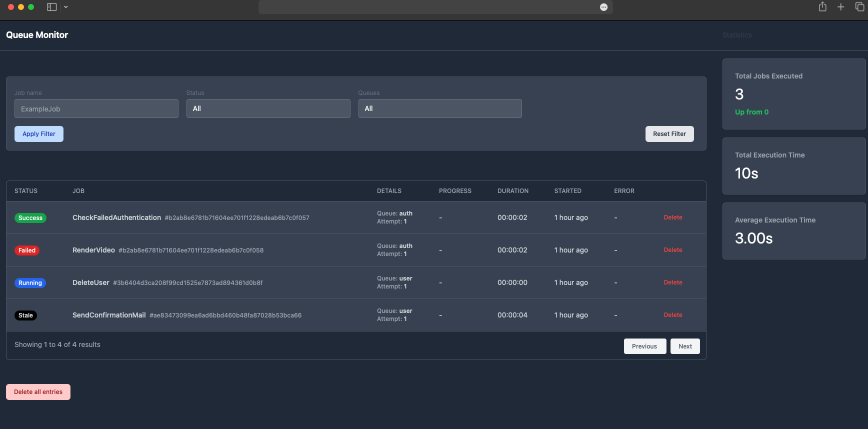The image size is (868, 429).
Task: Show the tab overview icon
Action: pos(859,7)
